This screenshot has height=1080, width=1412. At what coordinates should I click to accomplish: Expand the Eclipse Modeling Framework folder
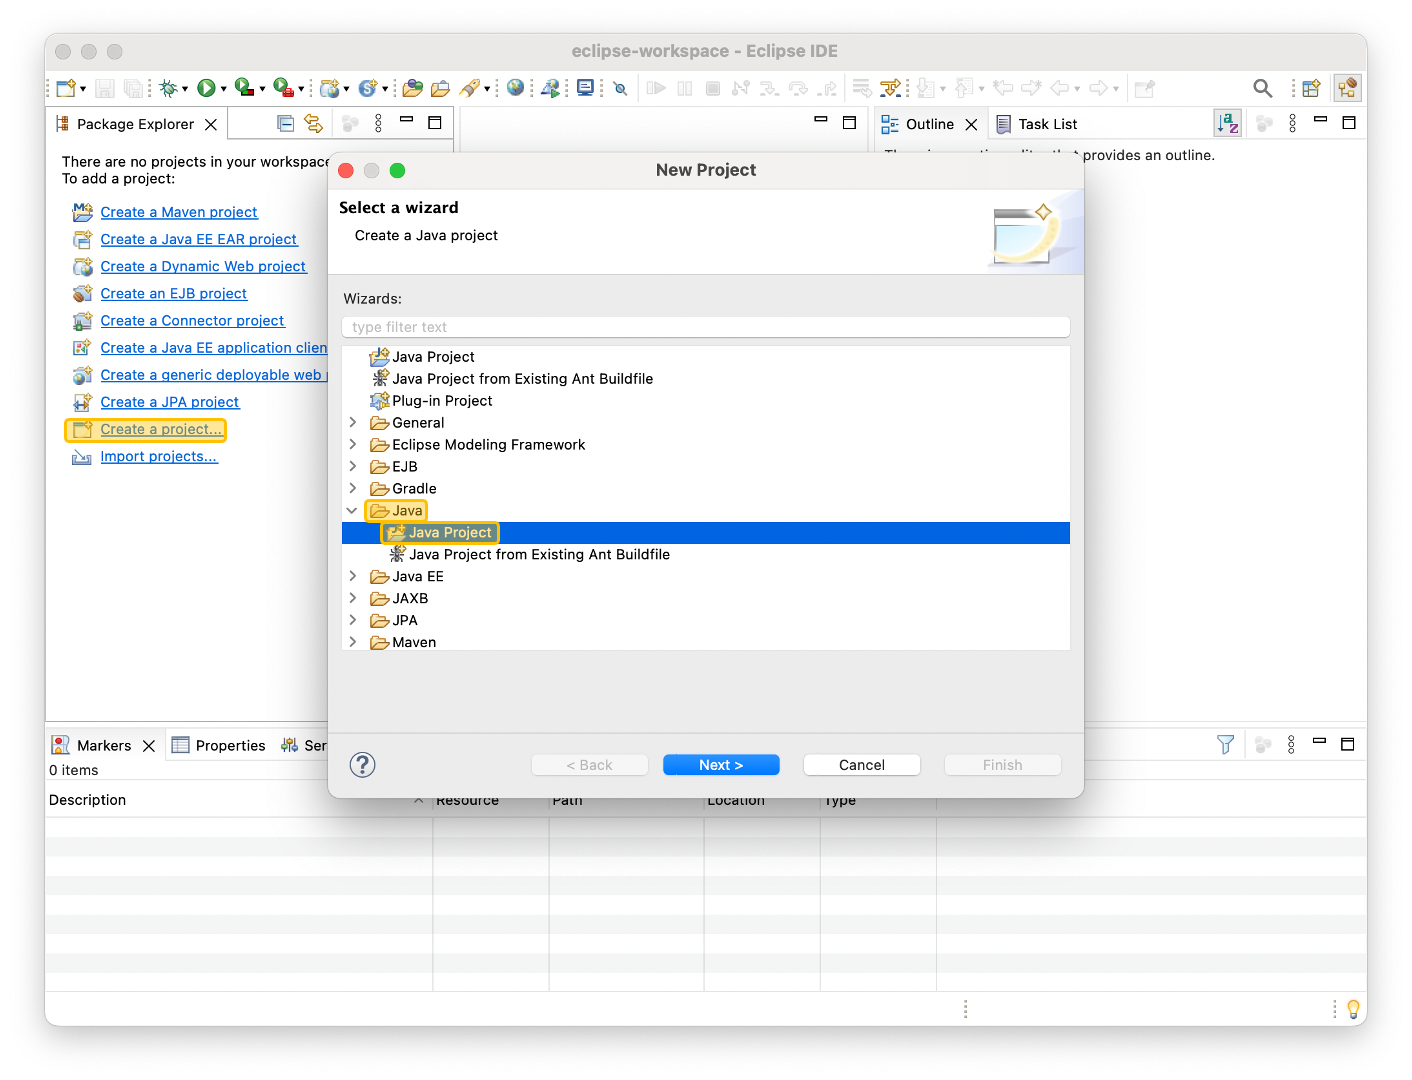pyautogui.click(x=352, y=444)
